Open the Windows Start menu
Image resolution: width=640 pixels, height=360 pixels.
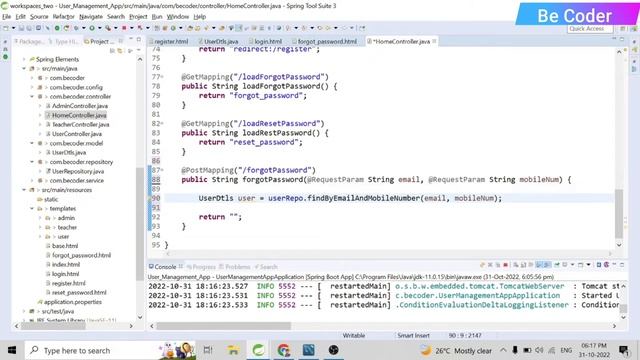tap(12, 350)
